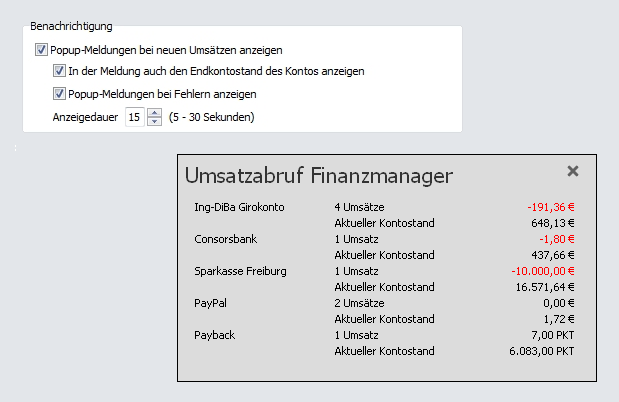Click the 2 Umsätze PayPal label
The width and height of the screenshot is (619, 402).
(x=359, y=303)
